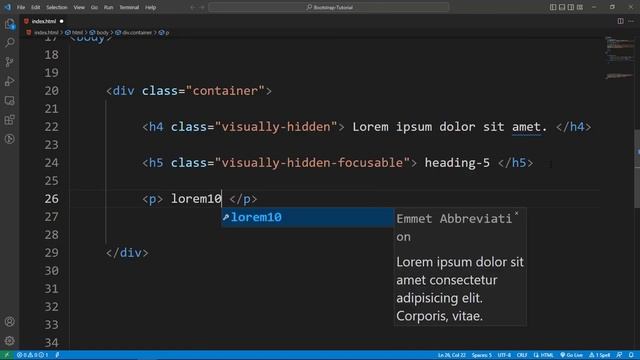
Task: Change language mode via HTML status item
Action: (x=544, y=355)
